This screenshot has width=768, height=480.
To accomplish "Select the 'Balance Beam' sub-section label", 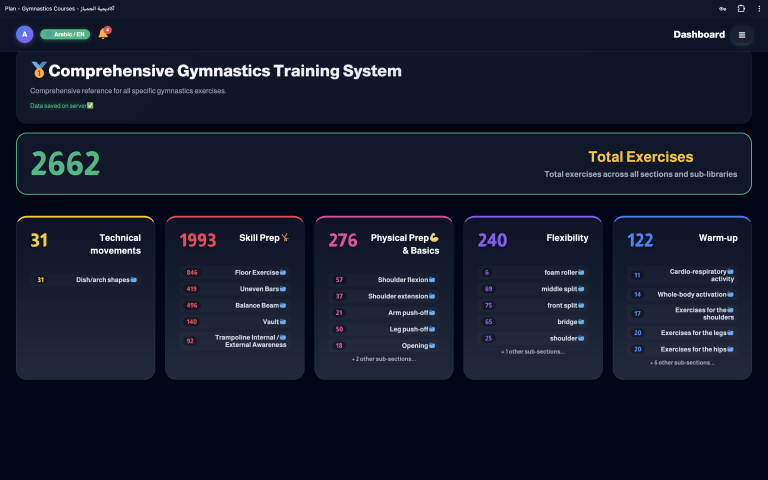I will 257,305.
